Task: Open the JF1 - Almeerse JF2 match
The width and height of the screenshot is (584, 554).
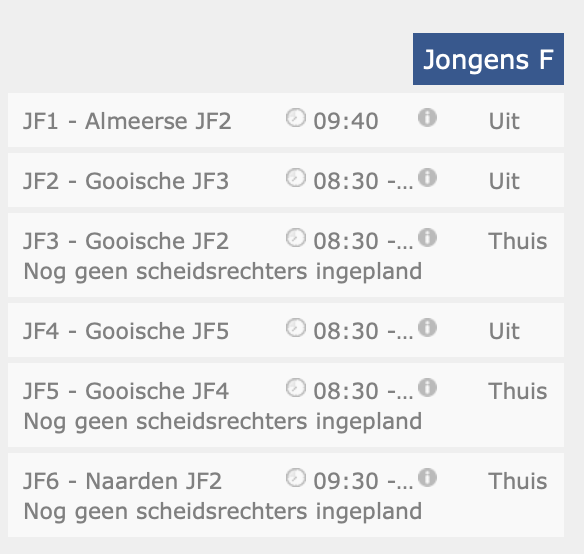Action: click(x=127, y=121)
